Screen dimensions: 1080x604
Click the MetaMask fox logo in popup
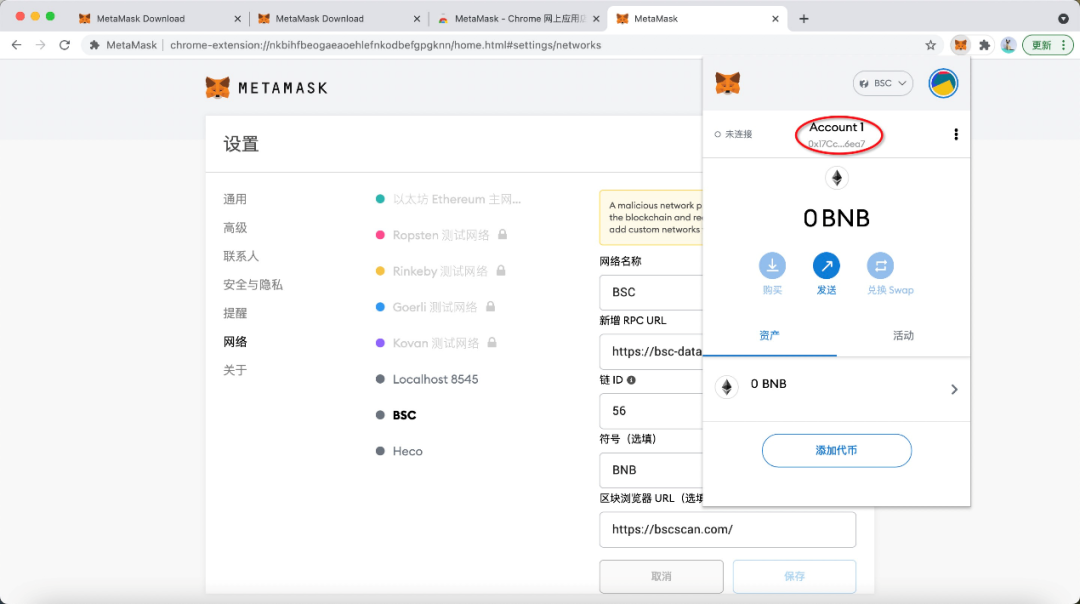click(727, 83)
